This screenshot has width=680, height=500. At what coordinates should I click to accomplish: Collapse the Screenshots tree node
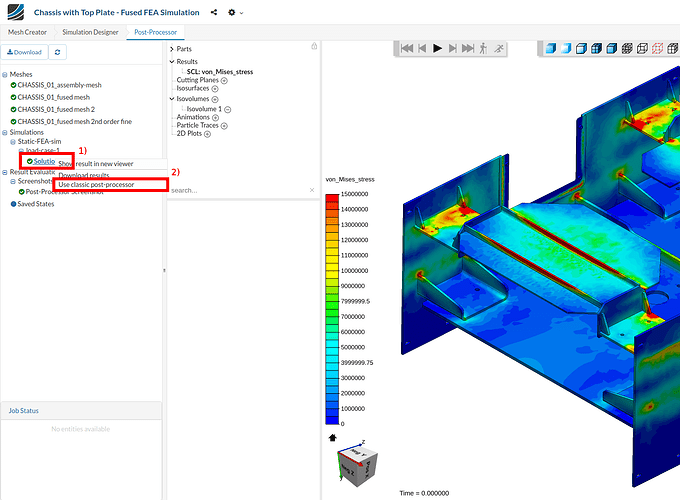[13, 181]
